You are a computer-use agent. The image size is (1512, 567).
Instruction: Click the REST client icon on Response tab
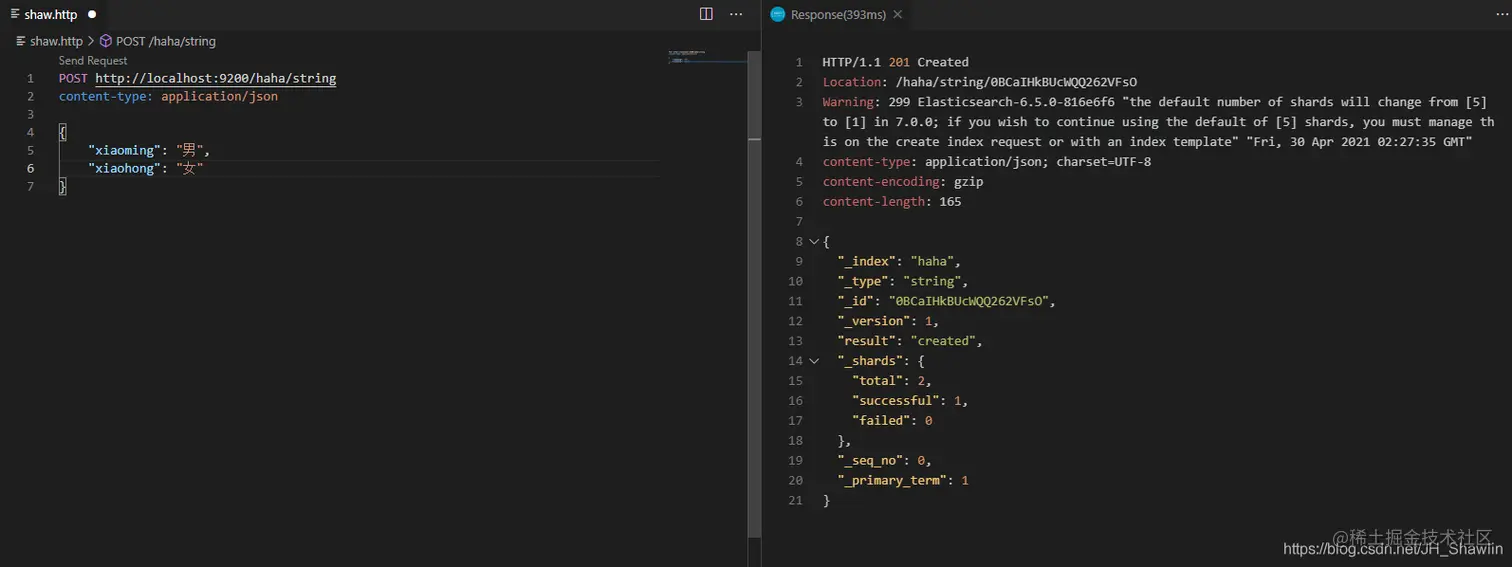778,14
